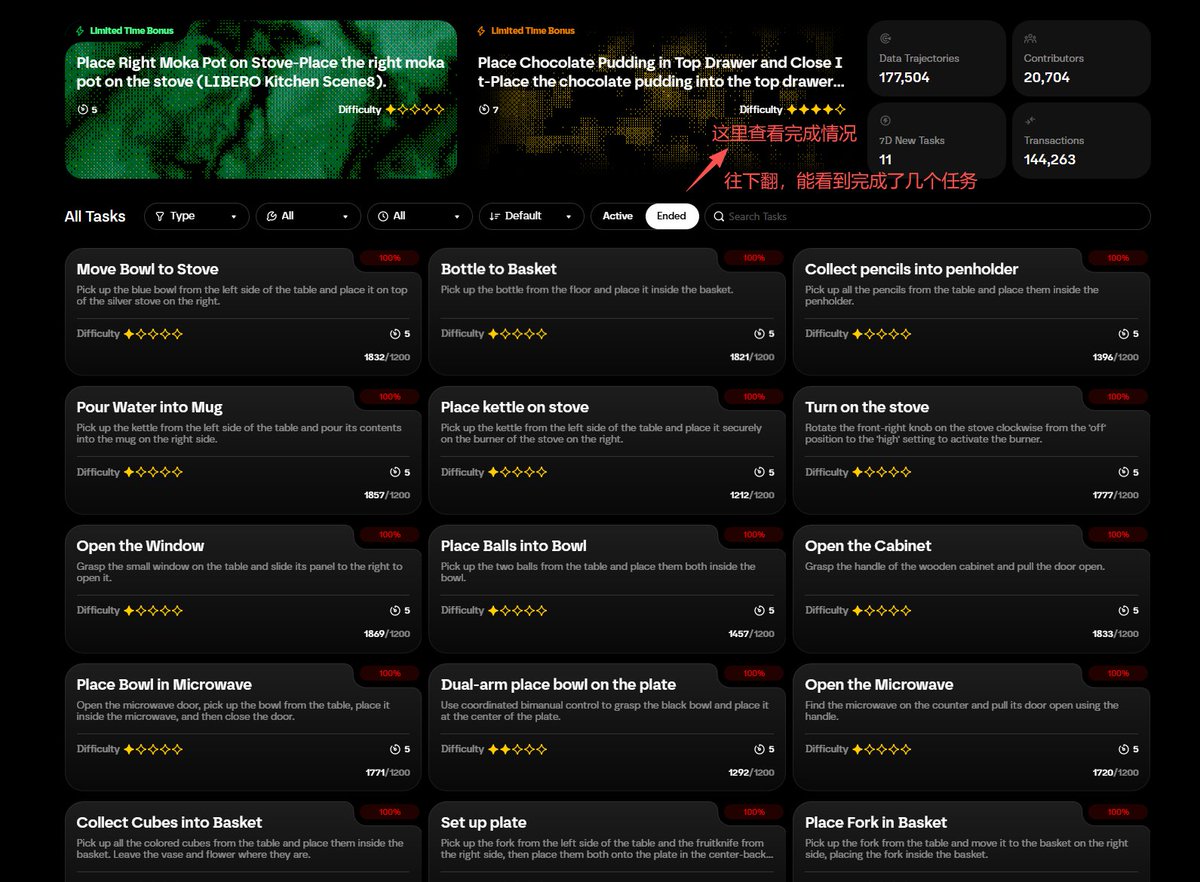
Task: Click the 100% badge on Turn on the stove
Action: [1118, 396]
